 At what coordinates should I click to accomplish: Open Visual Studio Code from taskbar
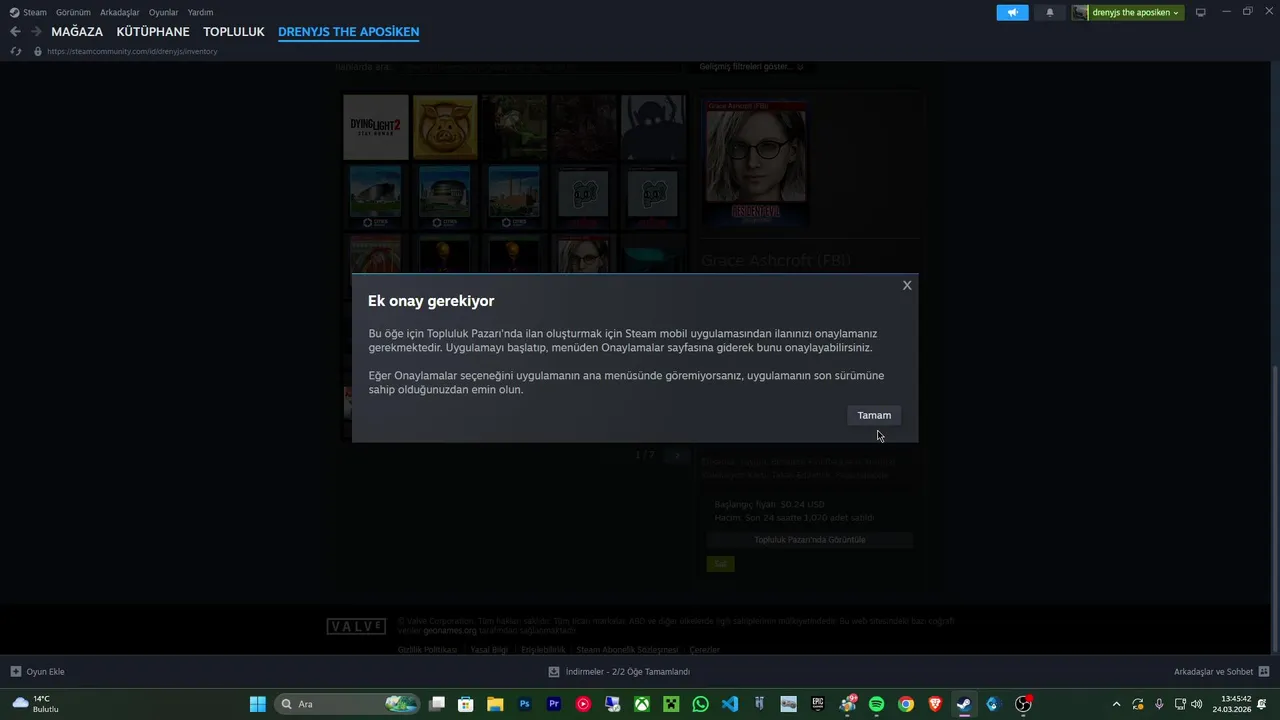pos(730,704)
